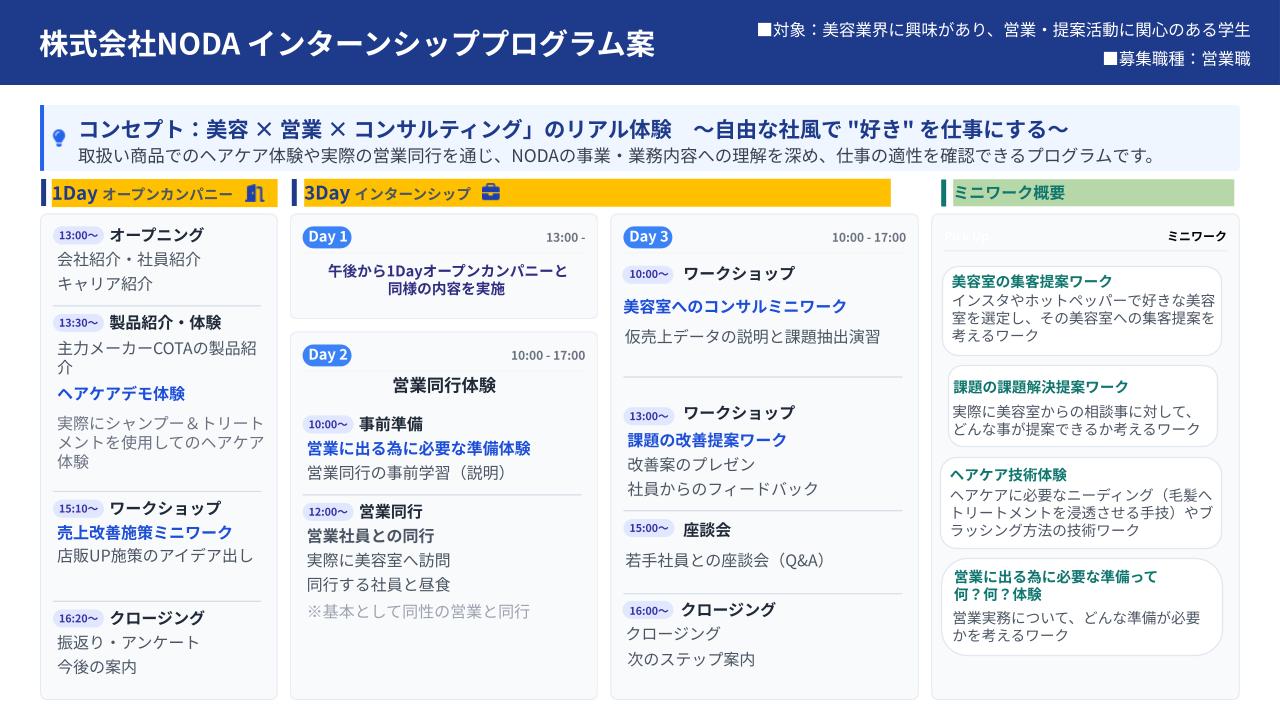Click the 16:20~ time badge
Screen dimensions: 1280x720
pos(78,618)
